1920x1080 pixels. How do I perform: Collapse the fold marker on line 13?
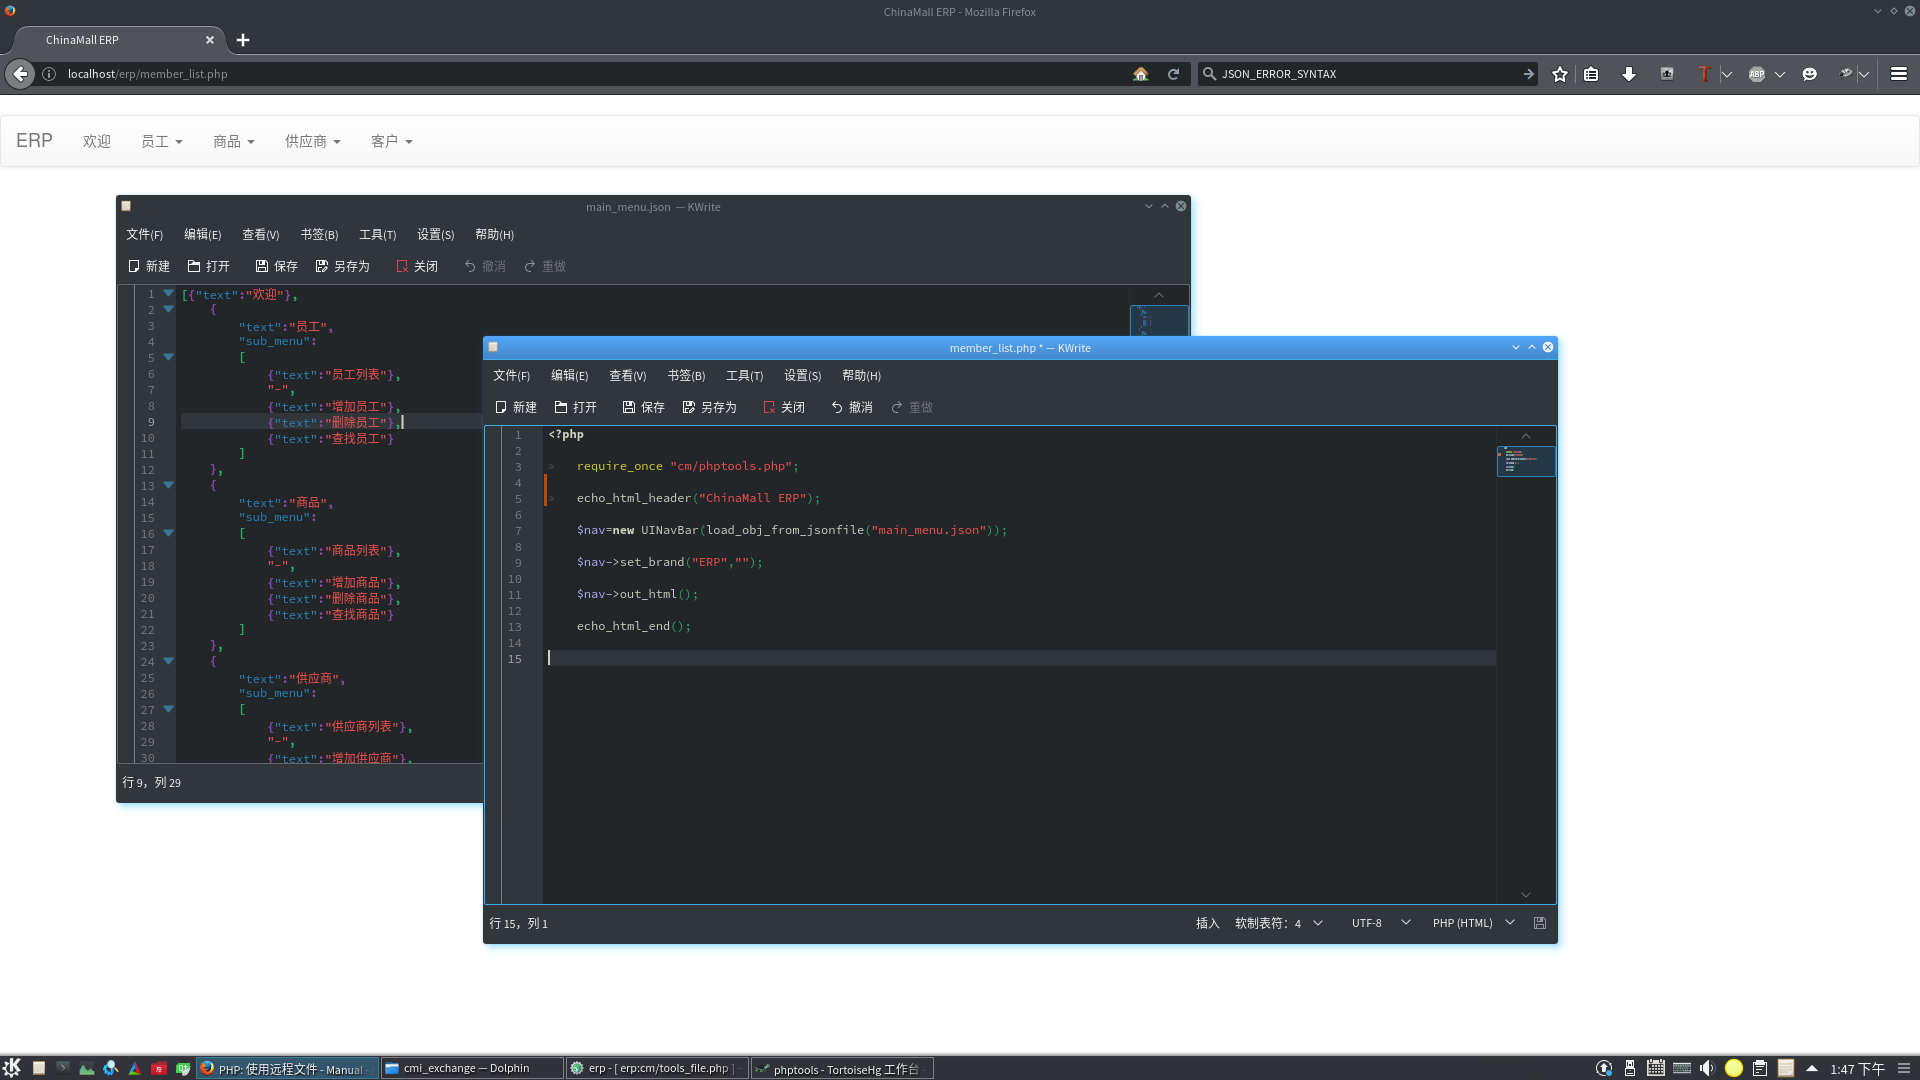coord(168,485)
